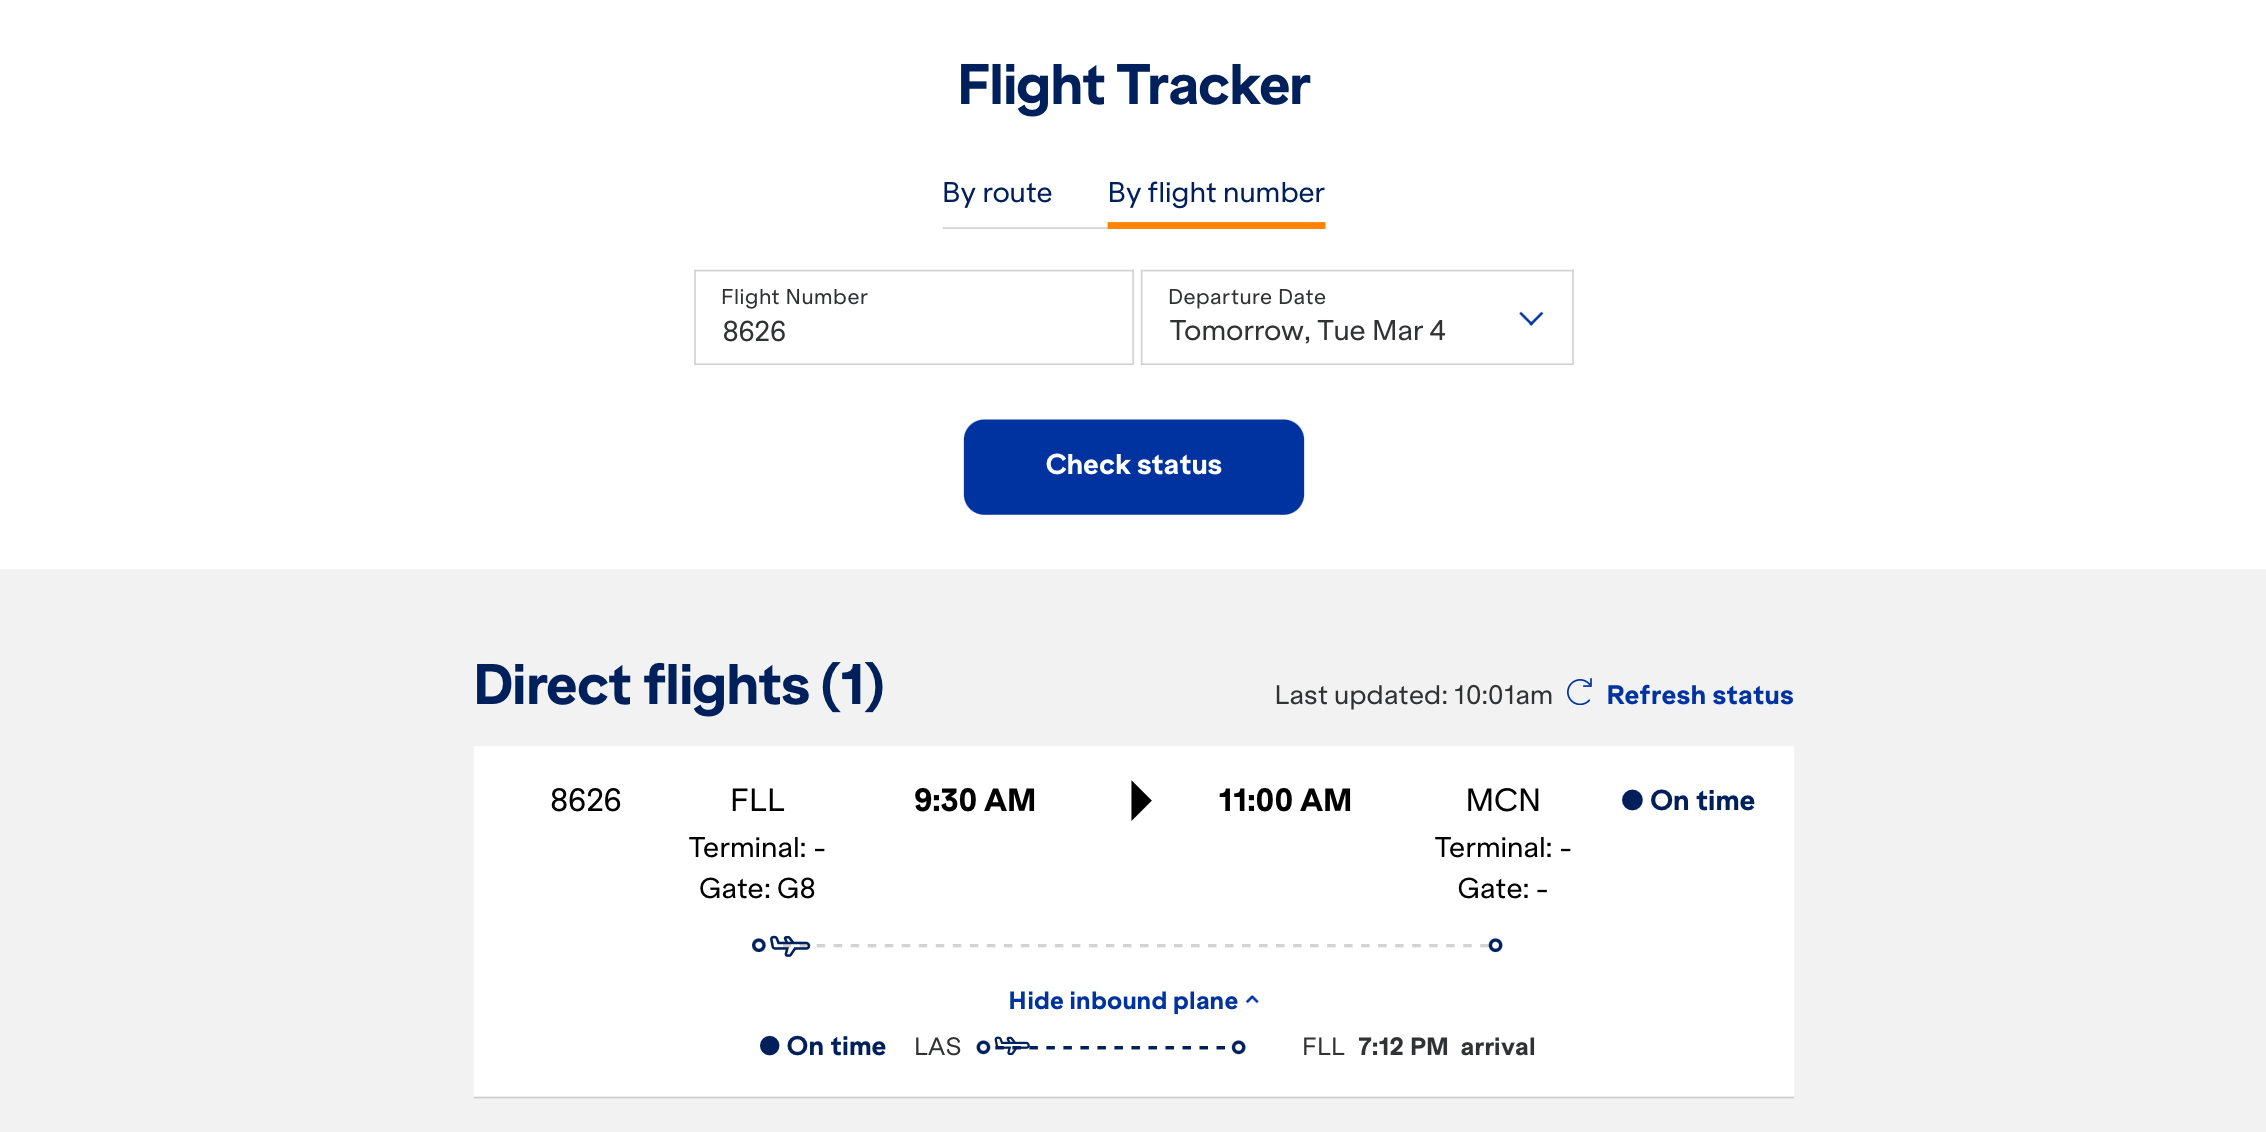Viewport: 2266px width, 1132px height.
Task: Open the Departure Date dropdown
Action: coord(1356,318)
